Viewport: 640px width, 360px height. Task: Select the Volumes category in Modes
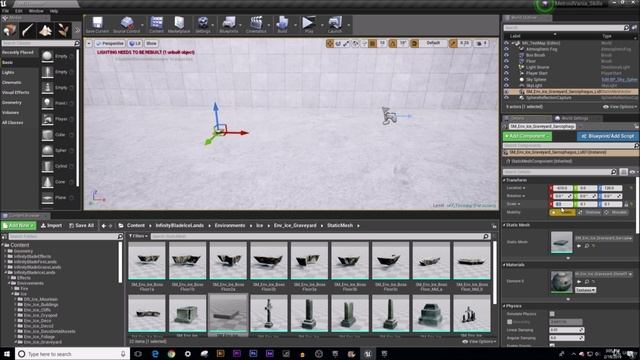10,113
